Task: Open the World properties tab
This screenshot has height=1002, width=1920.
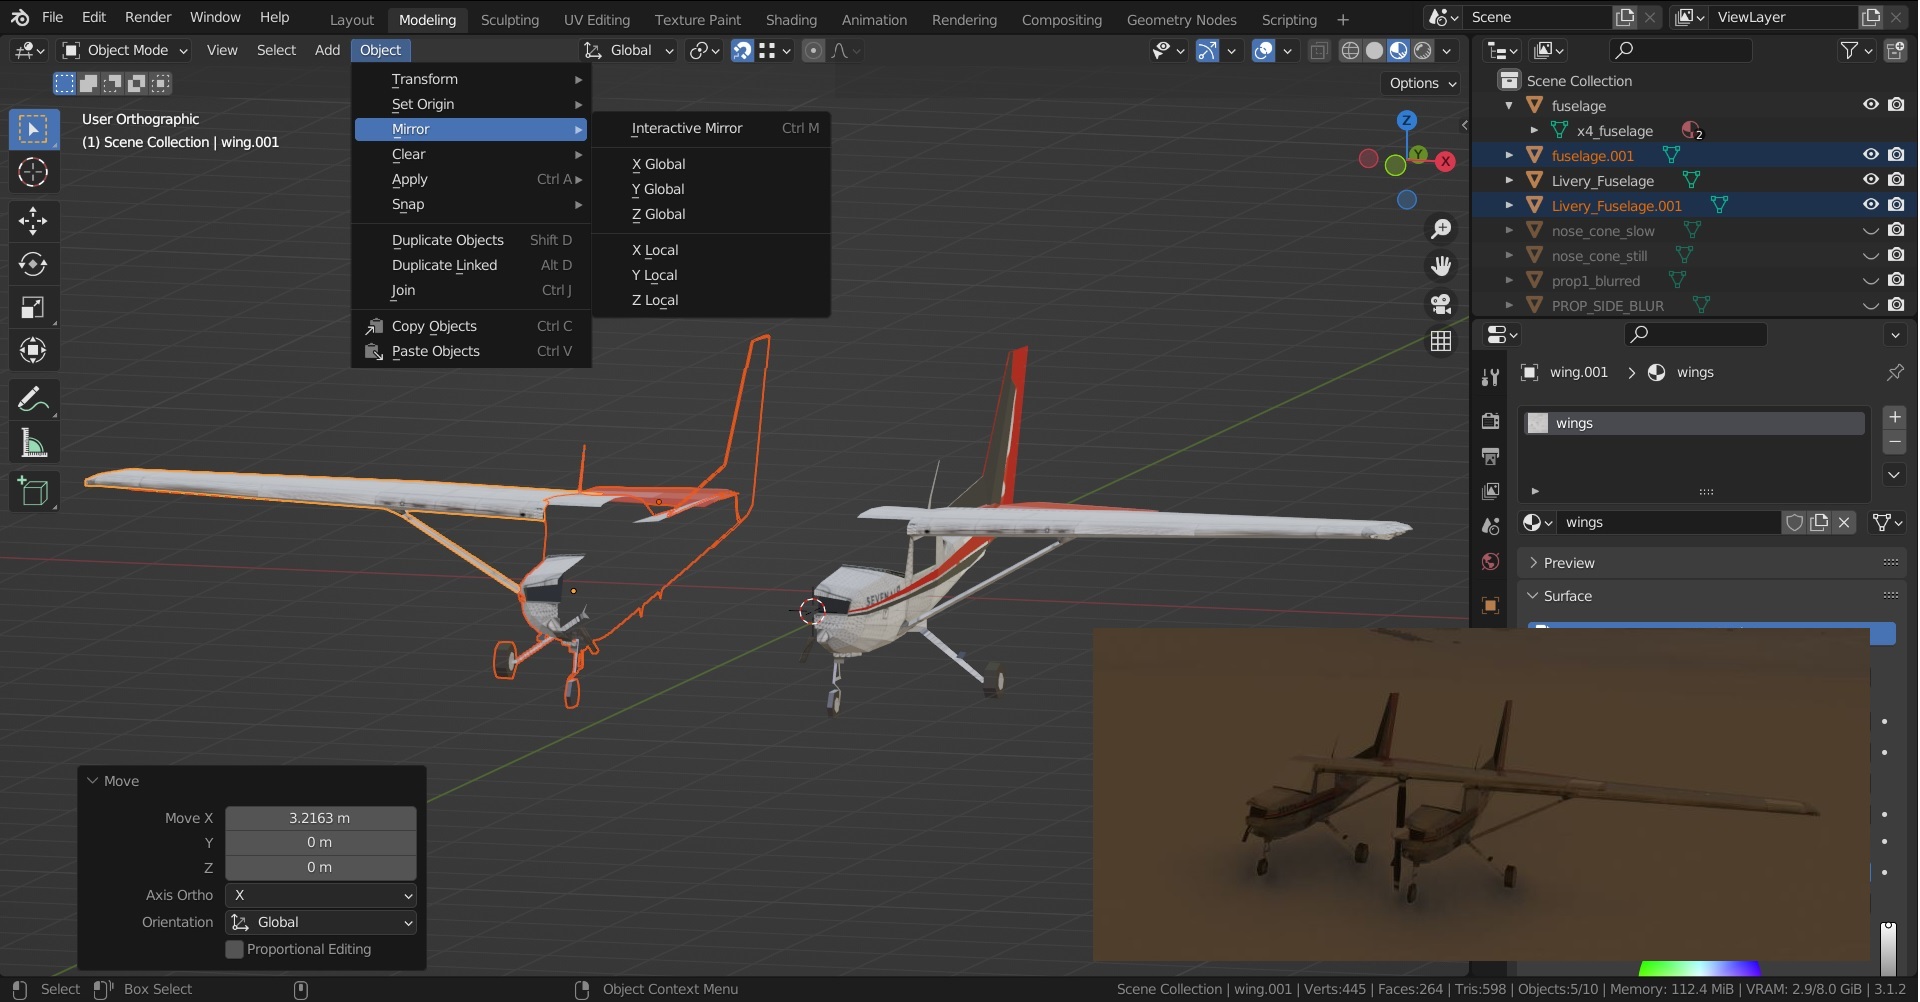Action: tap(1490, 561)
